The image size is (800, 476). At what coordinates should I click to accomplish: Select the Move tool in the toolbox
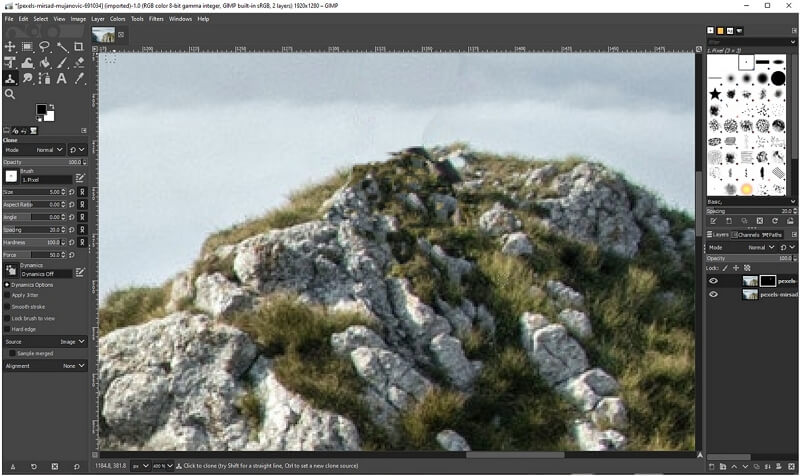pyautogui.click(x=10, y=47)
